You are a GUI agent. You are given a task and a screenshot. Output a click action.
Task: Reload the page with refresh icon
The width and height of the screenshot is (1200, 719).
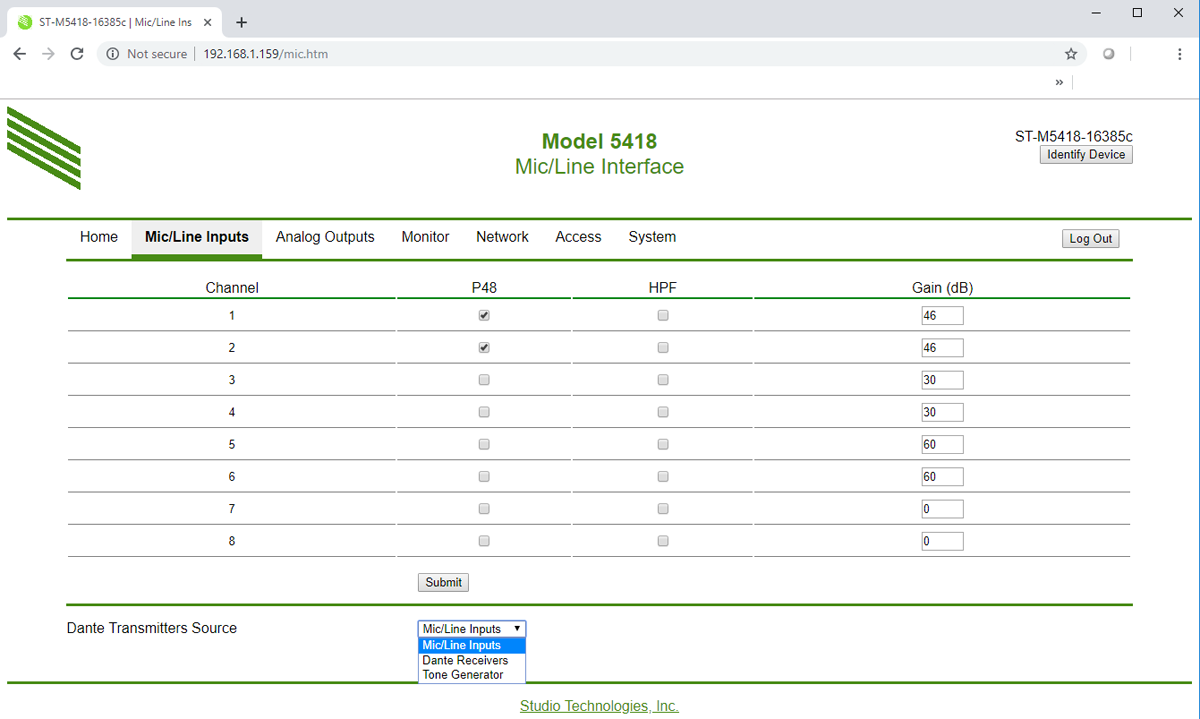[77, 54]
